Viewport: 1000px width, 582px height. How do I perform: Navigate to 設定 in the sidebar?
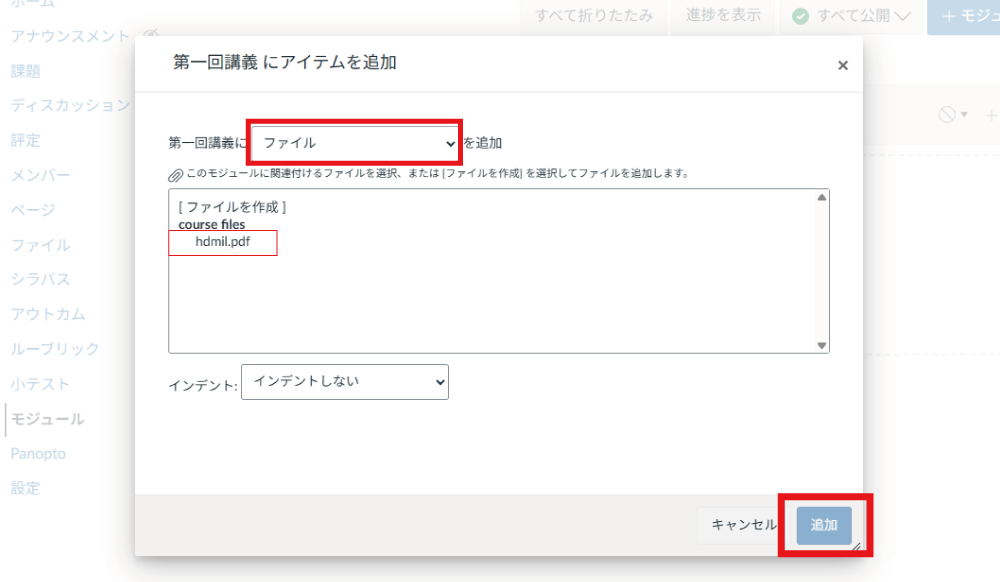coord(25,488)
